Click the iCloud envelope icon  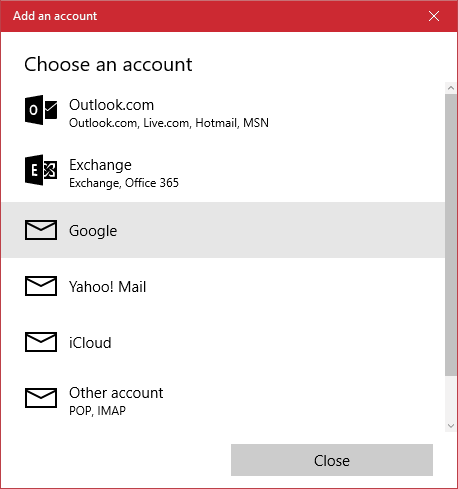[x=41, y=342]
